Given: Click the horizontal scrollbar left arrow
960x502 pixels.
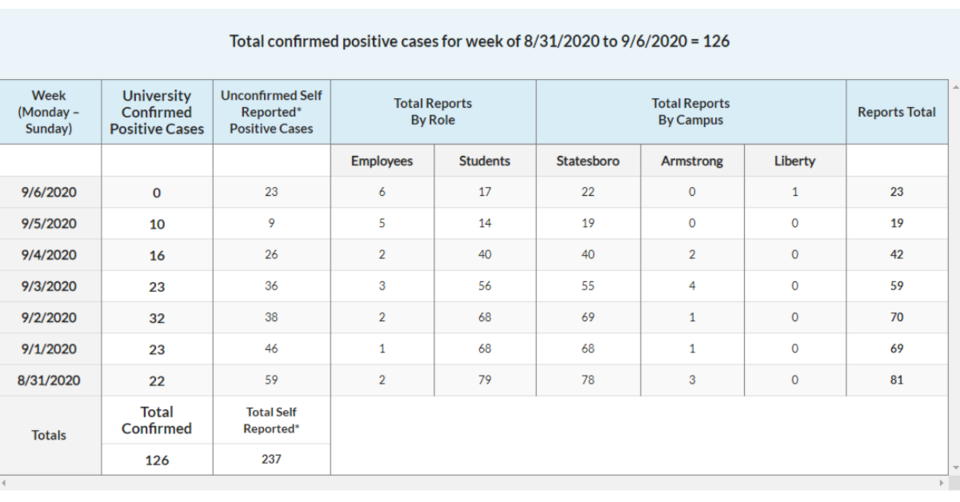Looking at the screenshot, I should [4, 483].
